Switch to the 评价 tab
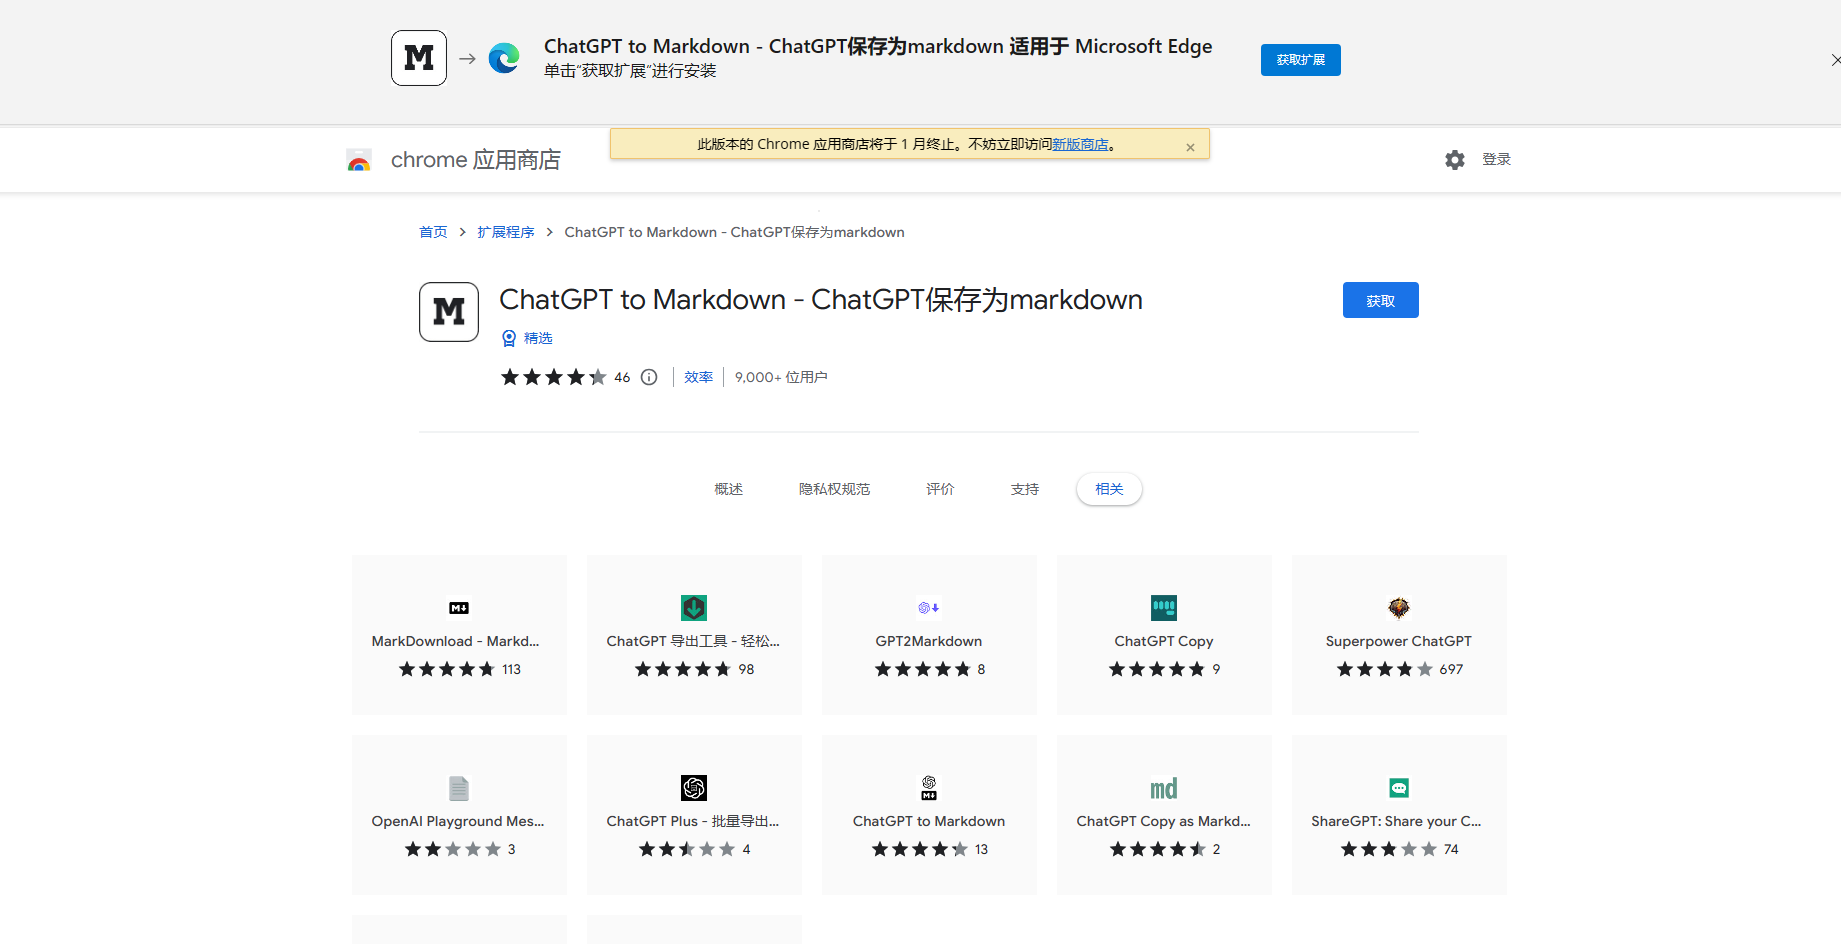 940,489
